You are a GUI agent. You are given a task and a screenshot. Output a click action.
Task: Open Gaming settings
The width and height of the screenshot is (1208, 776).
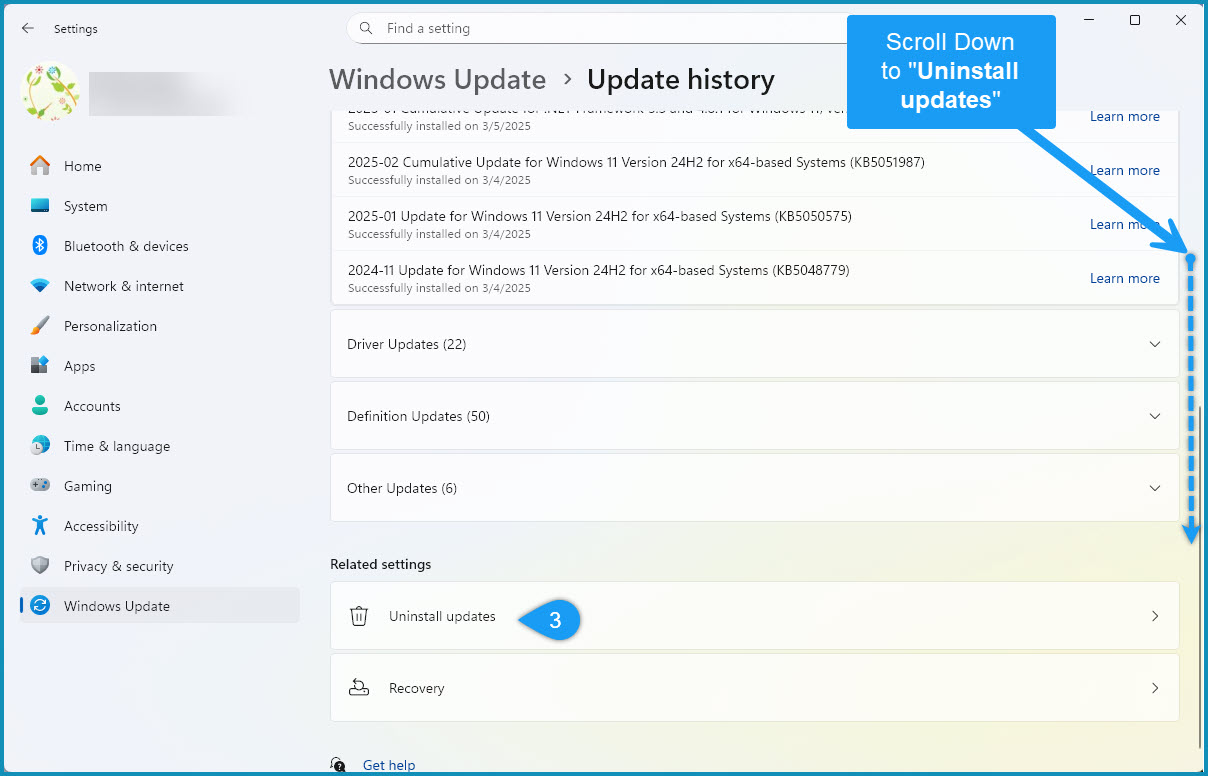click(x=40, y=486)
